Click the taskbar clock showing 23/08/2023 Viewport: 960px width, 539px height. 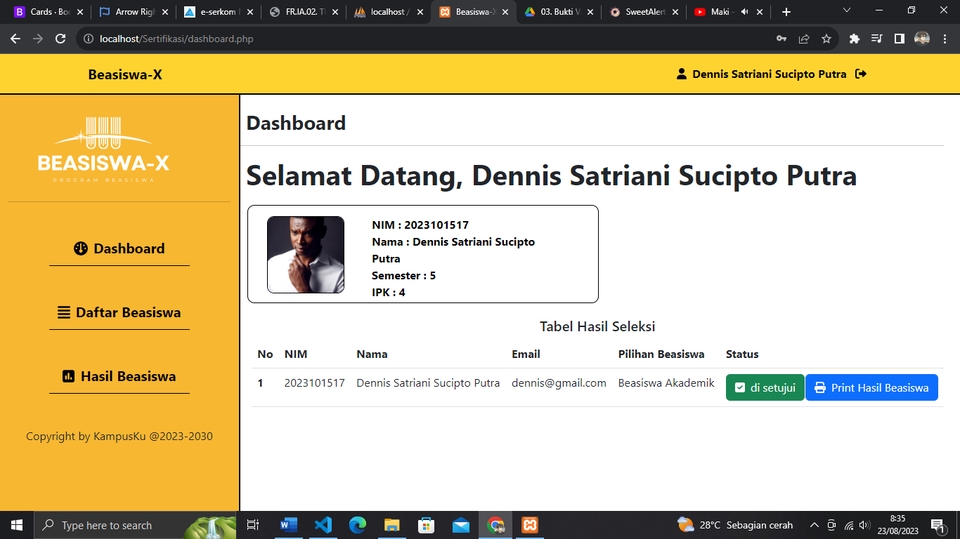(x=898, y=525)
